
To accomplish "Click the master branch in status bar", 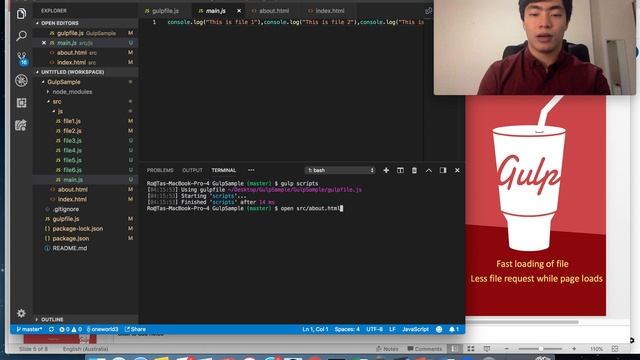I will (29, 329).
